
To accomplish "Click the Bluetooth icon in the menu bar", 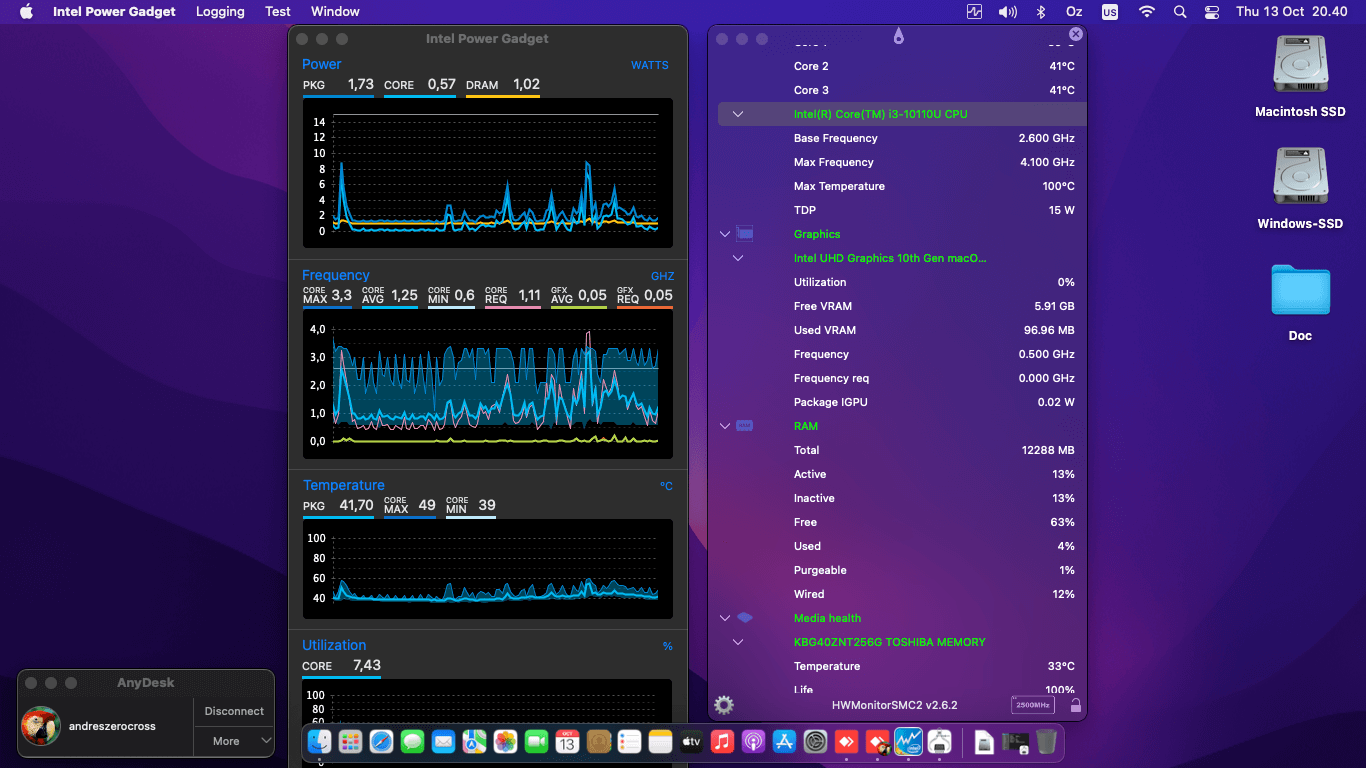I will 1039,11.
